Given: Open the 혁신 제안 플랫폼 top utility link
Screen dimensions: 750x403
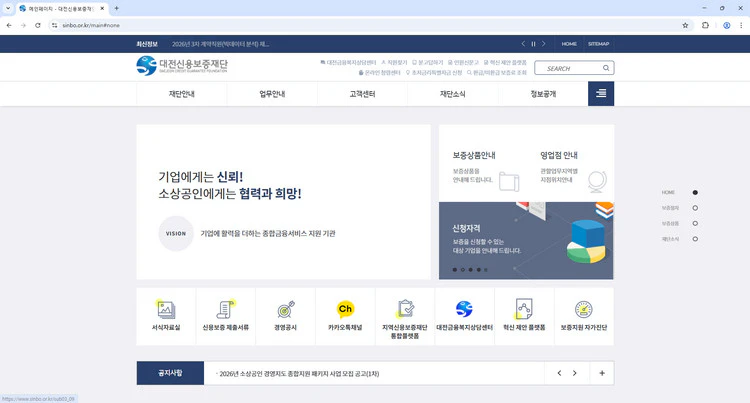Looking at the screenshot, I should click(x=505, y=63).
